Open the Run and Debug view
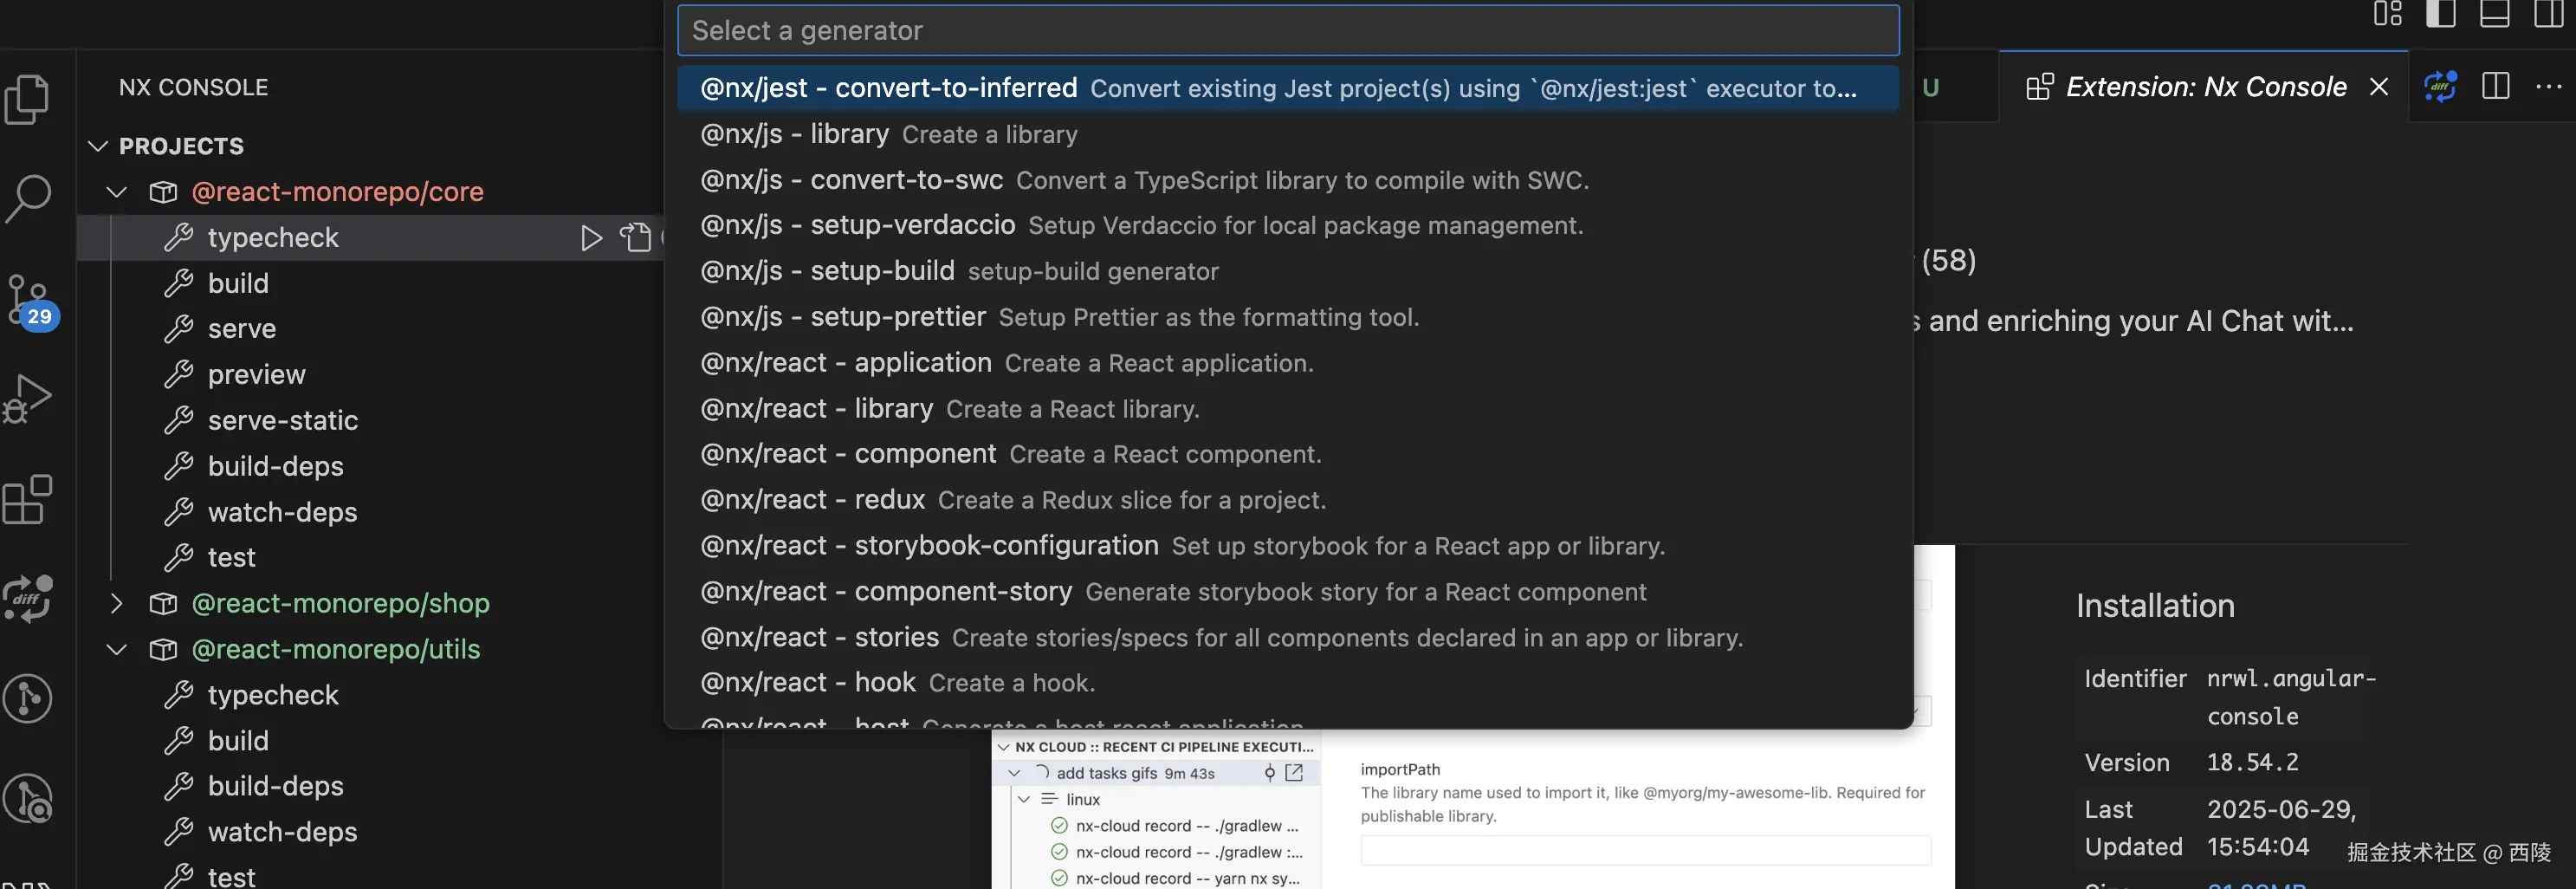Viewport: 2576px width, 889px height. point(28,398)
